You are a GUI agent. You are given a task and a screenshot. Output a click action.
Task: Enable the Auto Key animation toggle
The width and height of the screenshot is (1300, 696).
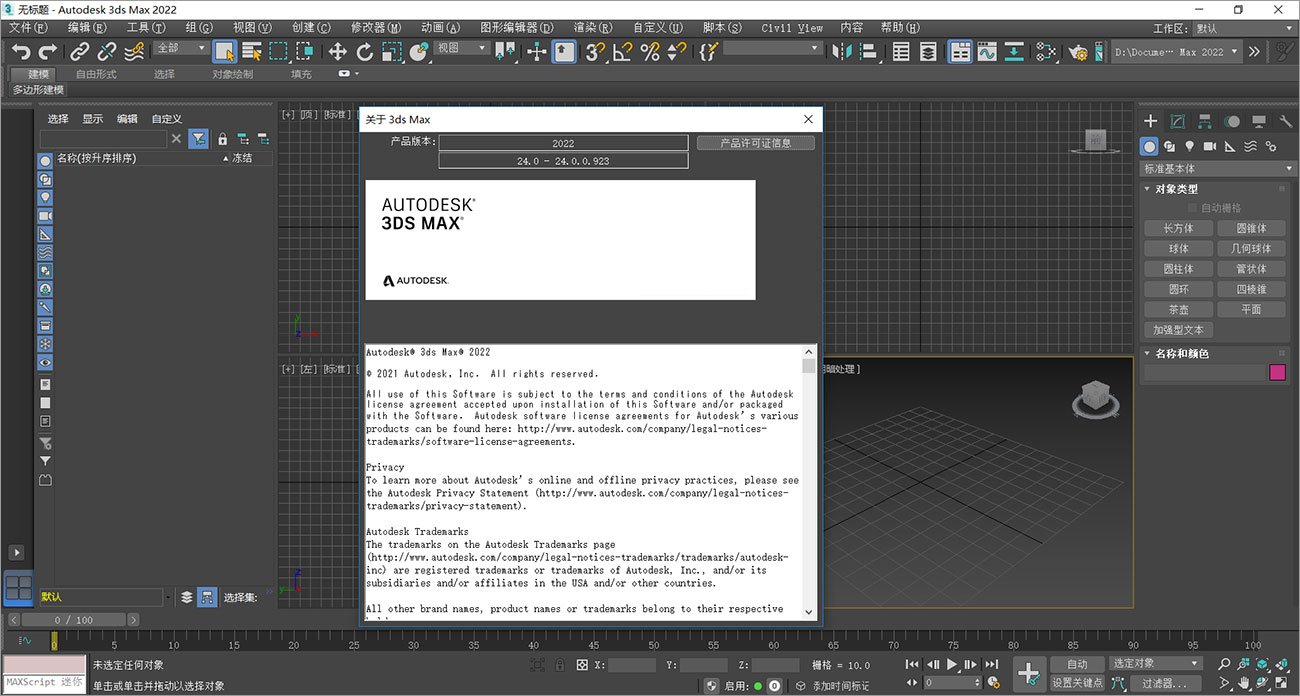coord(1077,663)
